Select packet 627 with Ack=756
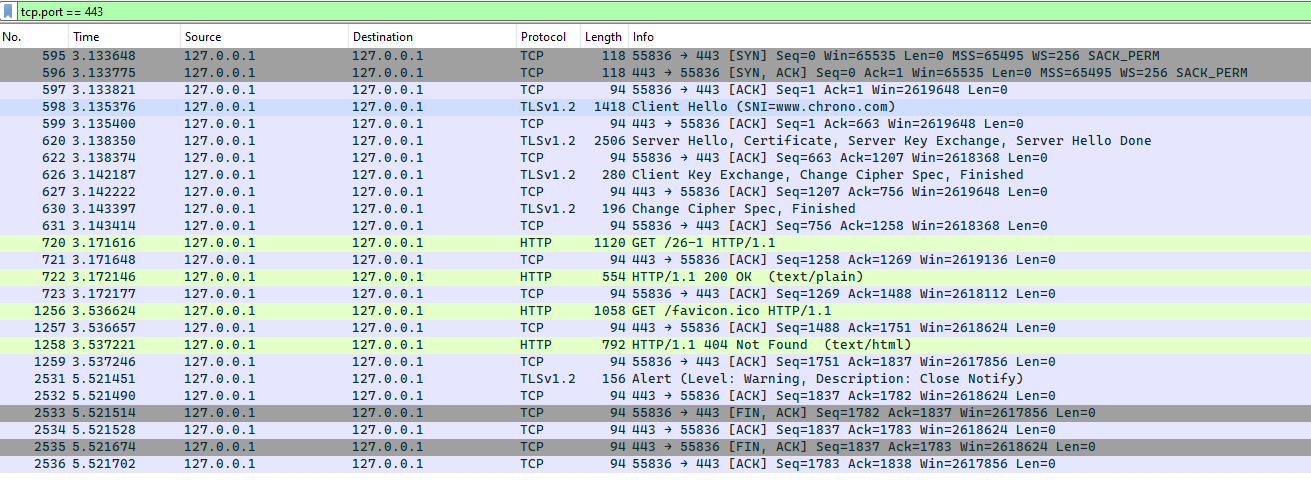 655,192
